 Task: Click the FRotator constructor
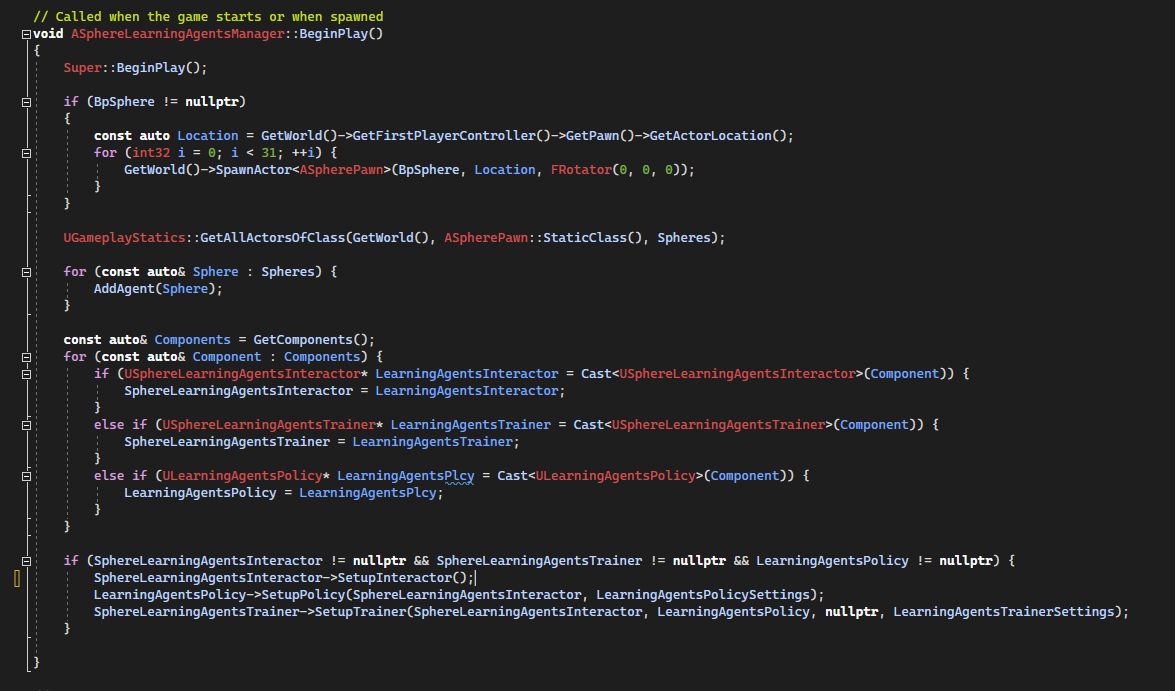tap(582, 169)
